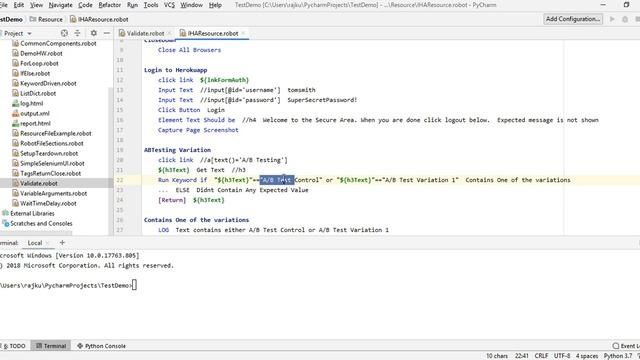Screen dimensions: 640x360
Task: Hide the Project panel with minus icon
Action: point(107,33)
